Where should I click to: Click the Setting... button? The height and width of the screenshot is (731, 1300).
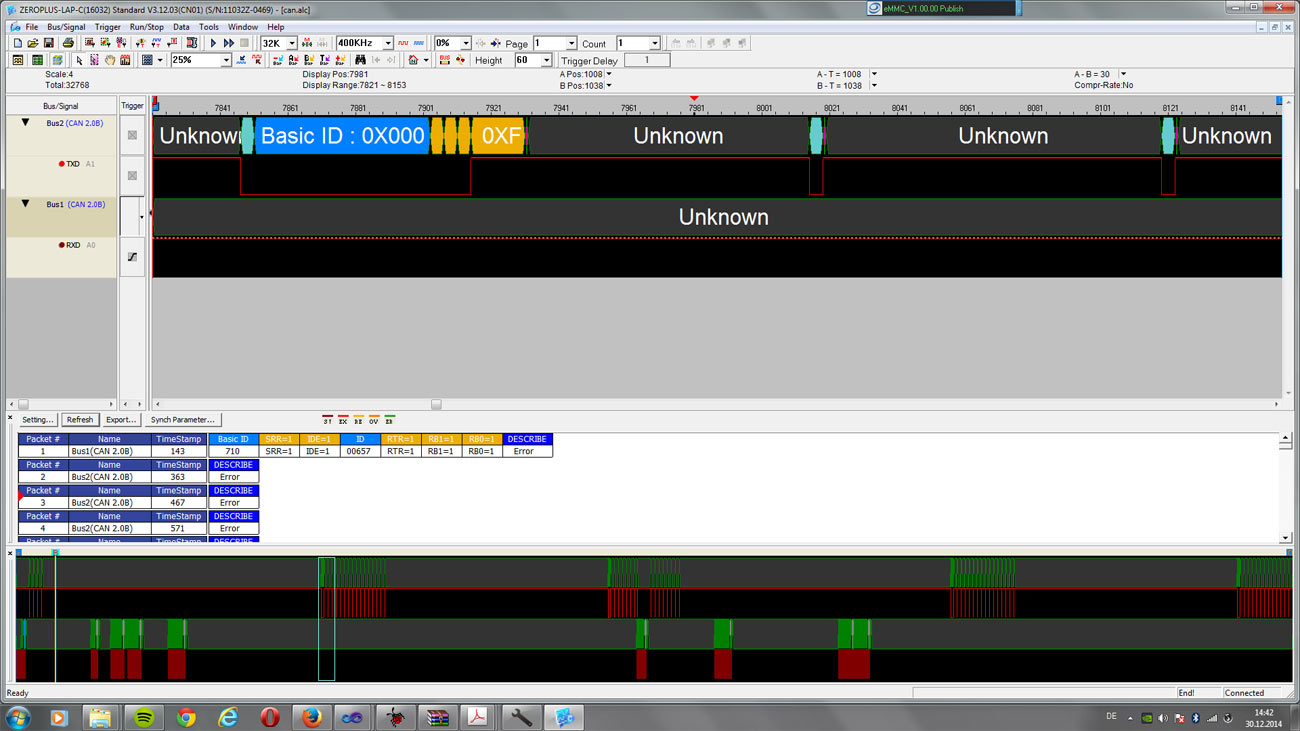(x=38, y=420)
